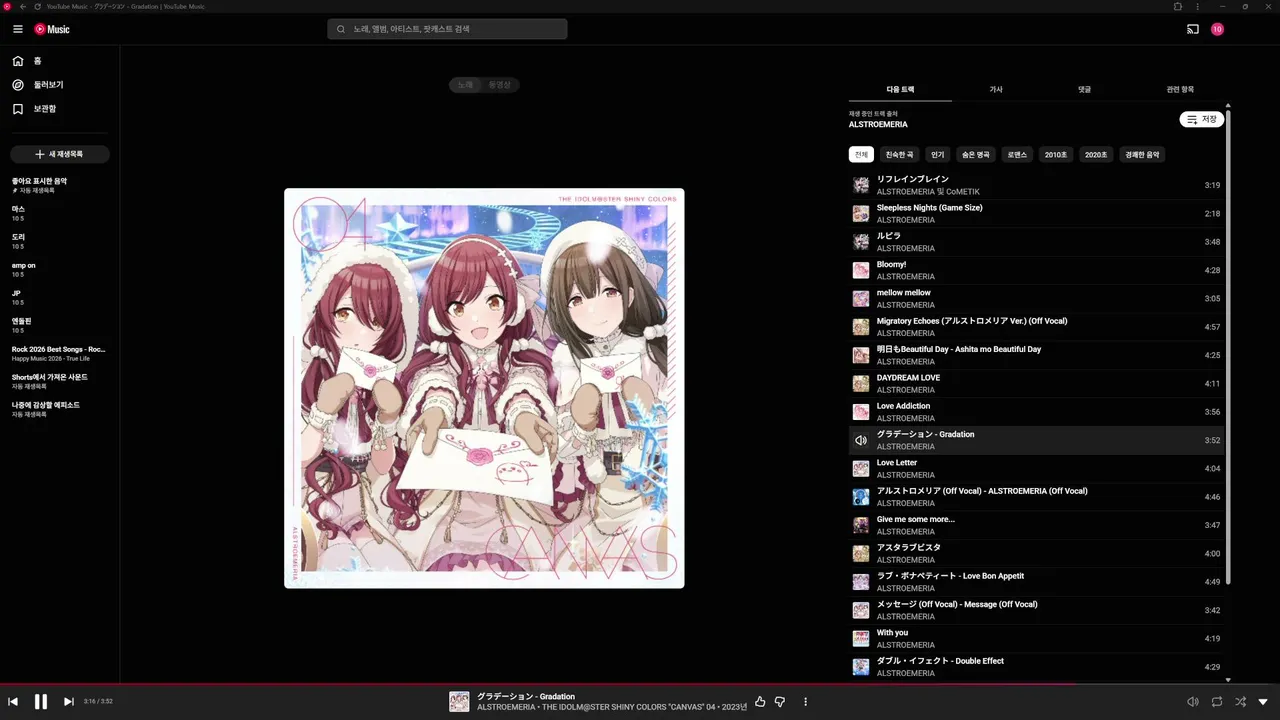Image resolution: width=1280 pixels, height=720 pixels.
Task: Pause the current song
Action: pos(41,702)
